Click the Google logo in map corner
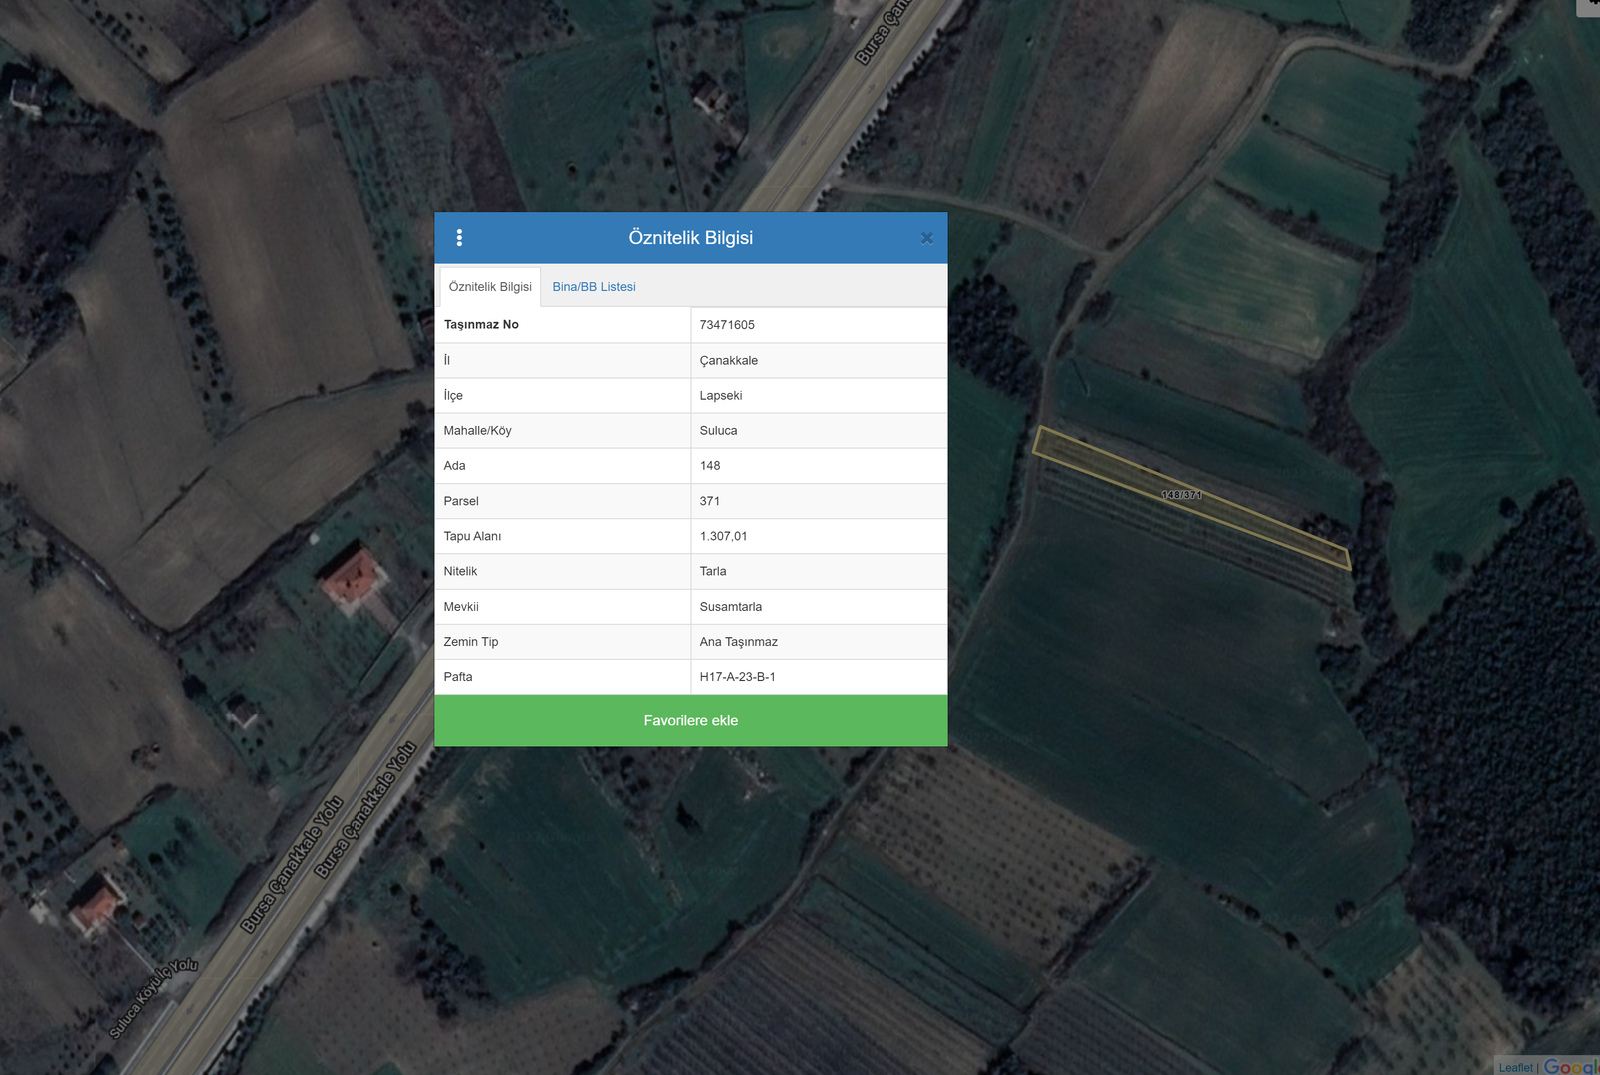 (x=1570, y=1066)
